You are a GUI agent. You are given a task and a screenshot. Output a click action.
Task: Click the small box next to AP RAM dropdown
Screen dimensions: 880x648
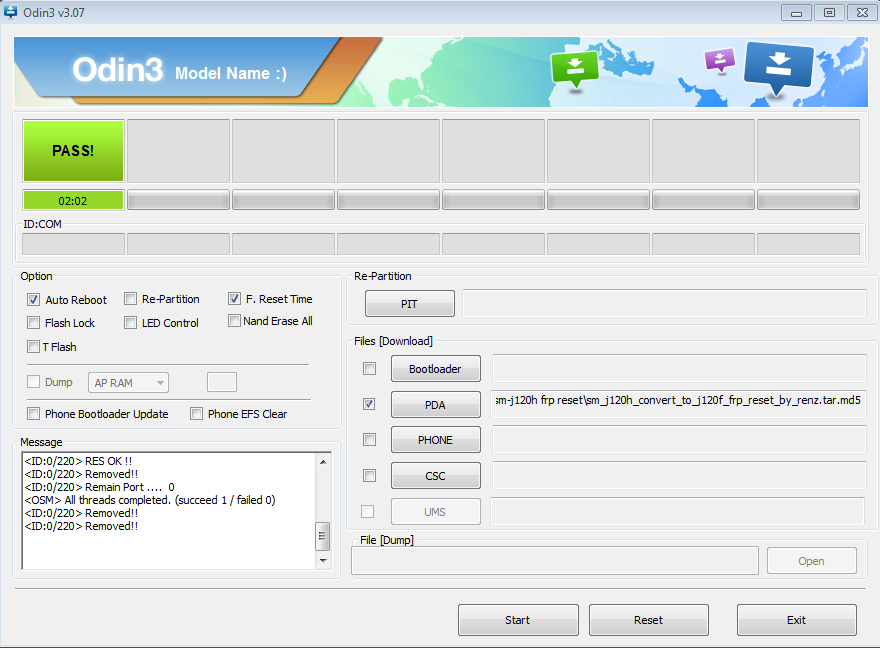[x=222, y=382]
